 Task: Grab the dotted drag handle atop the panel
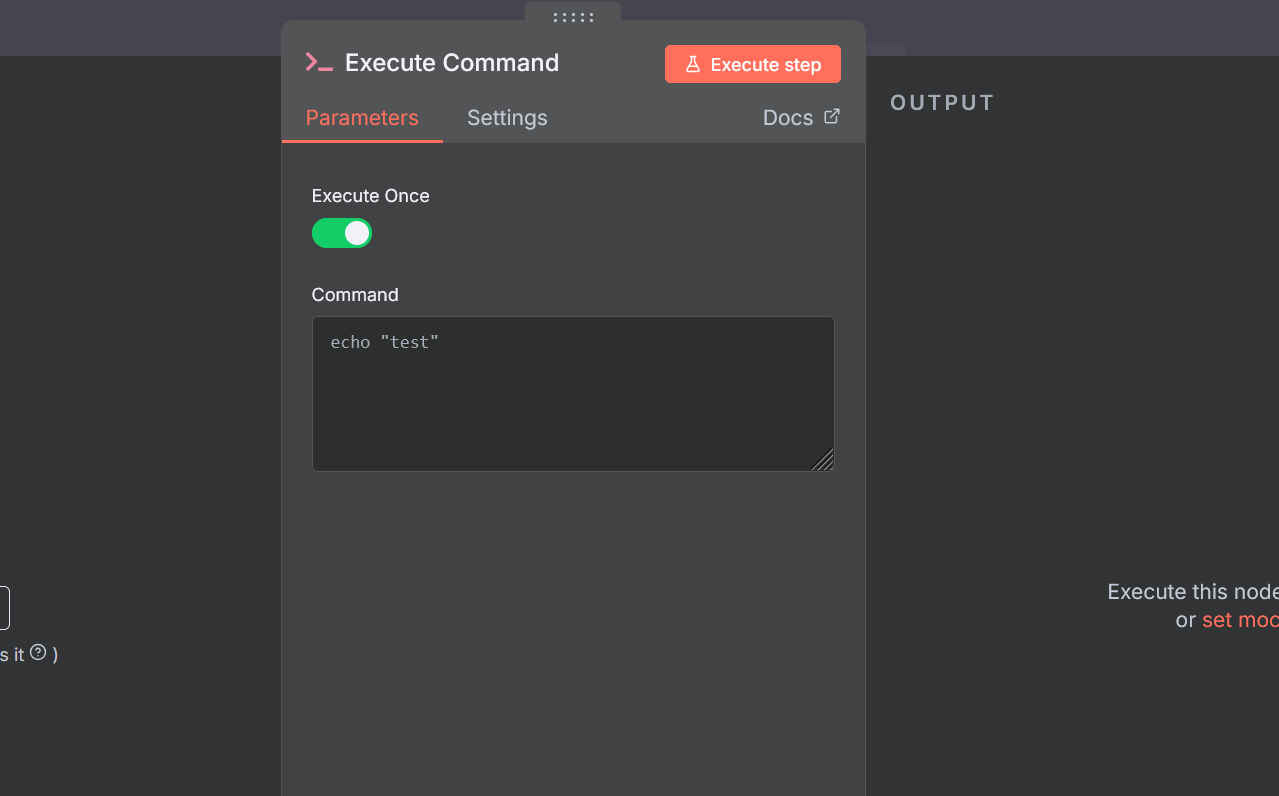point(573,17)
